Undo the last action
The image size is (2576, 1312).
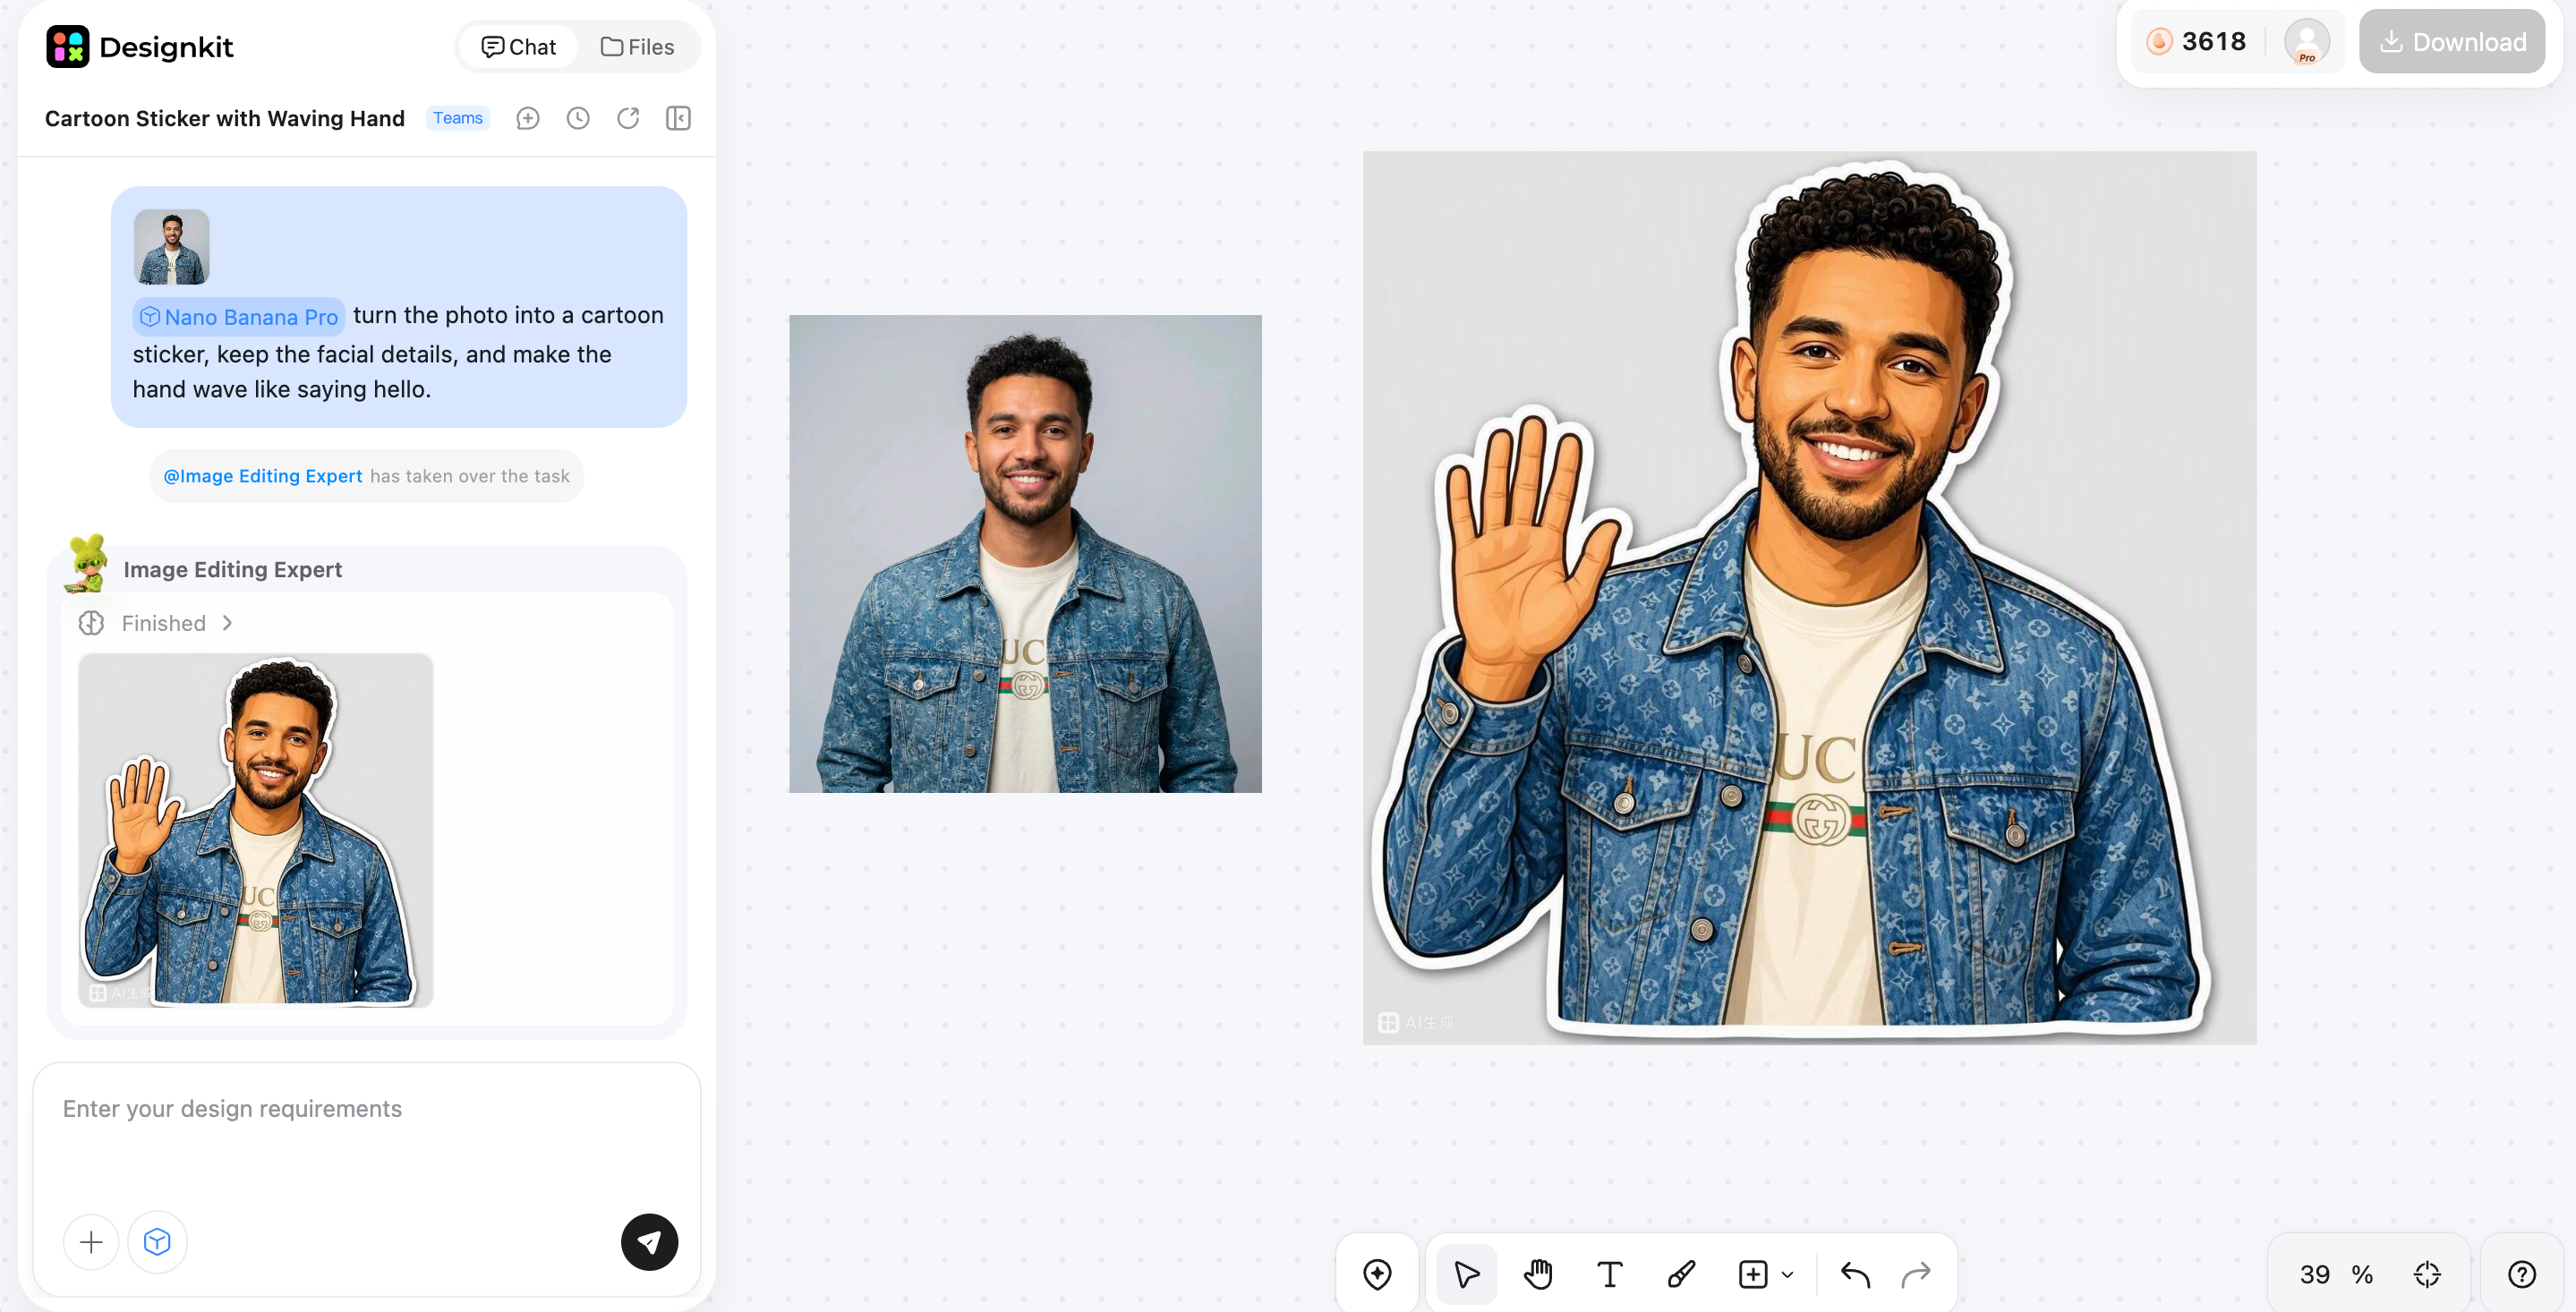point(1855,1274)
